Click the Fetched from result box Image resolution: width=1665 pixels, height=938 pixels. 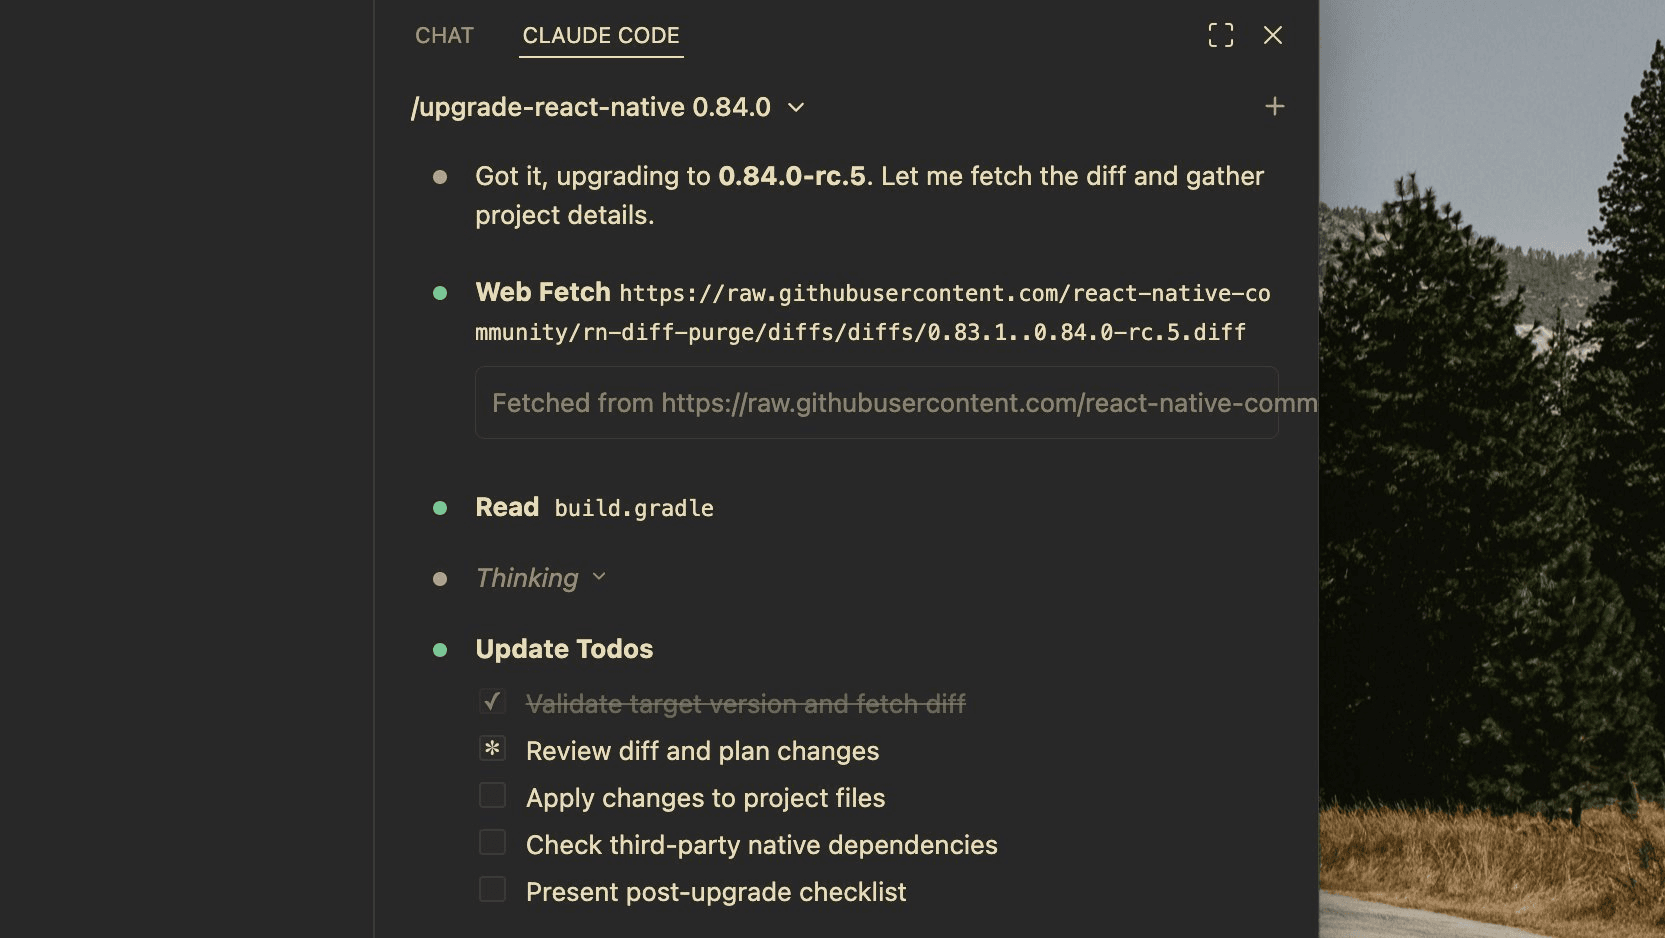[876, 403]
